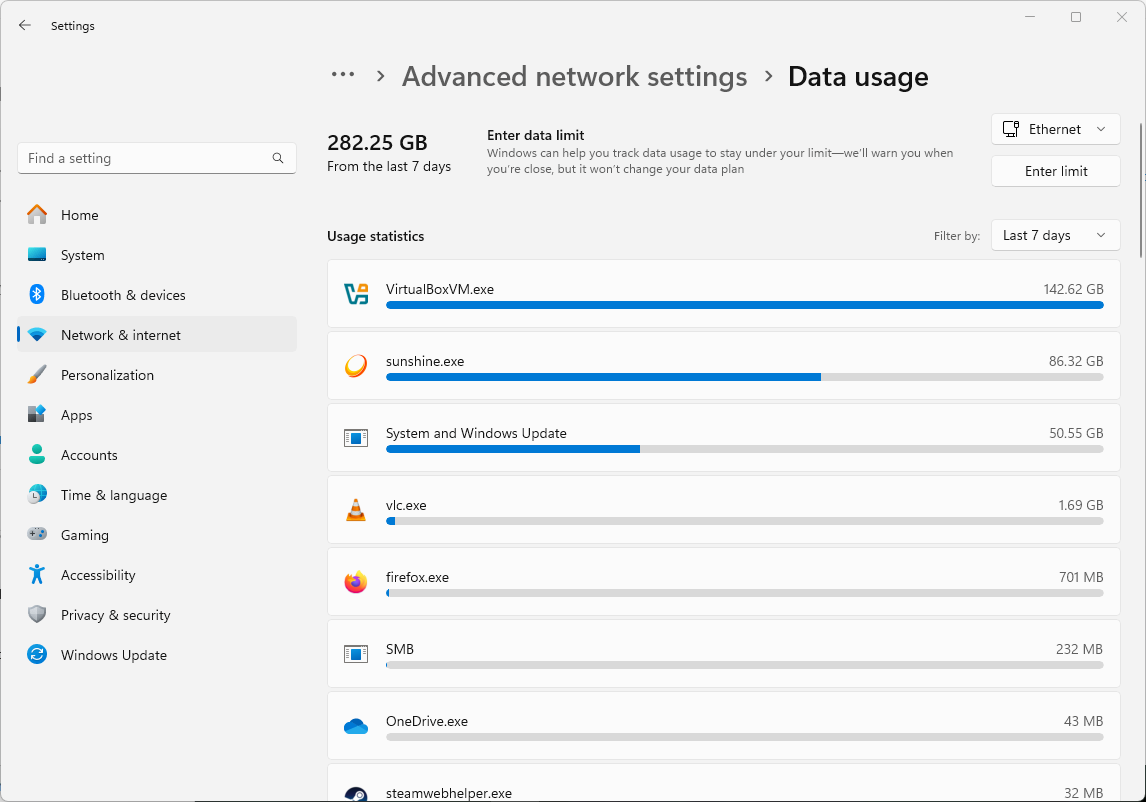Click the VirtualBoxVM.exe app icon
The width and height of the screenshot is (1146, 802).
pos(356,294)
